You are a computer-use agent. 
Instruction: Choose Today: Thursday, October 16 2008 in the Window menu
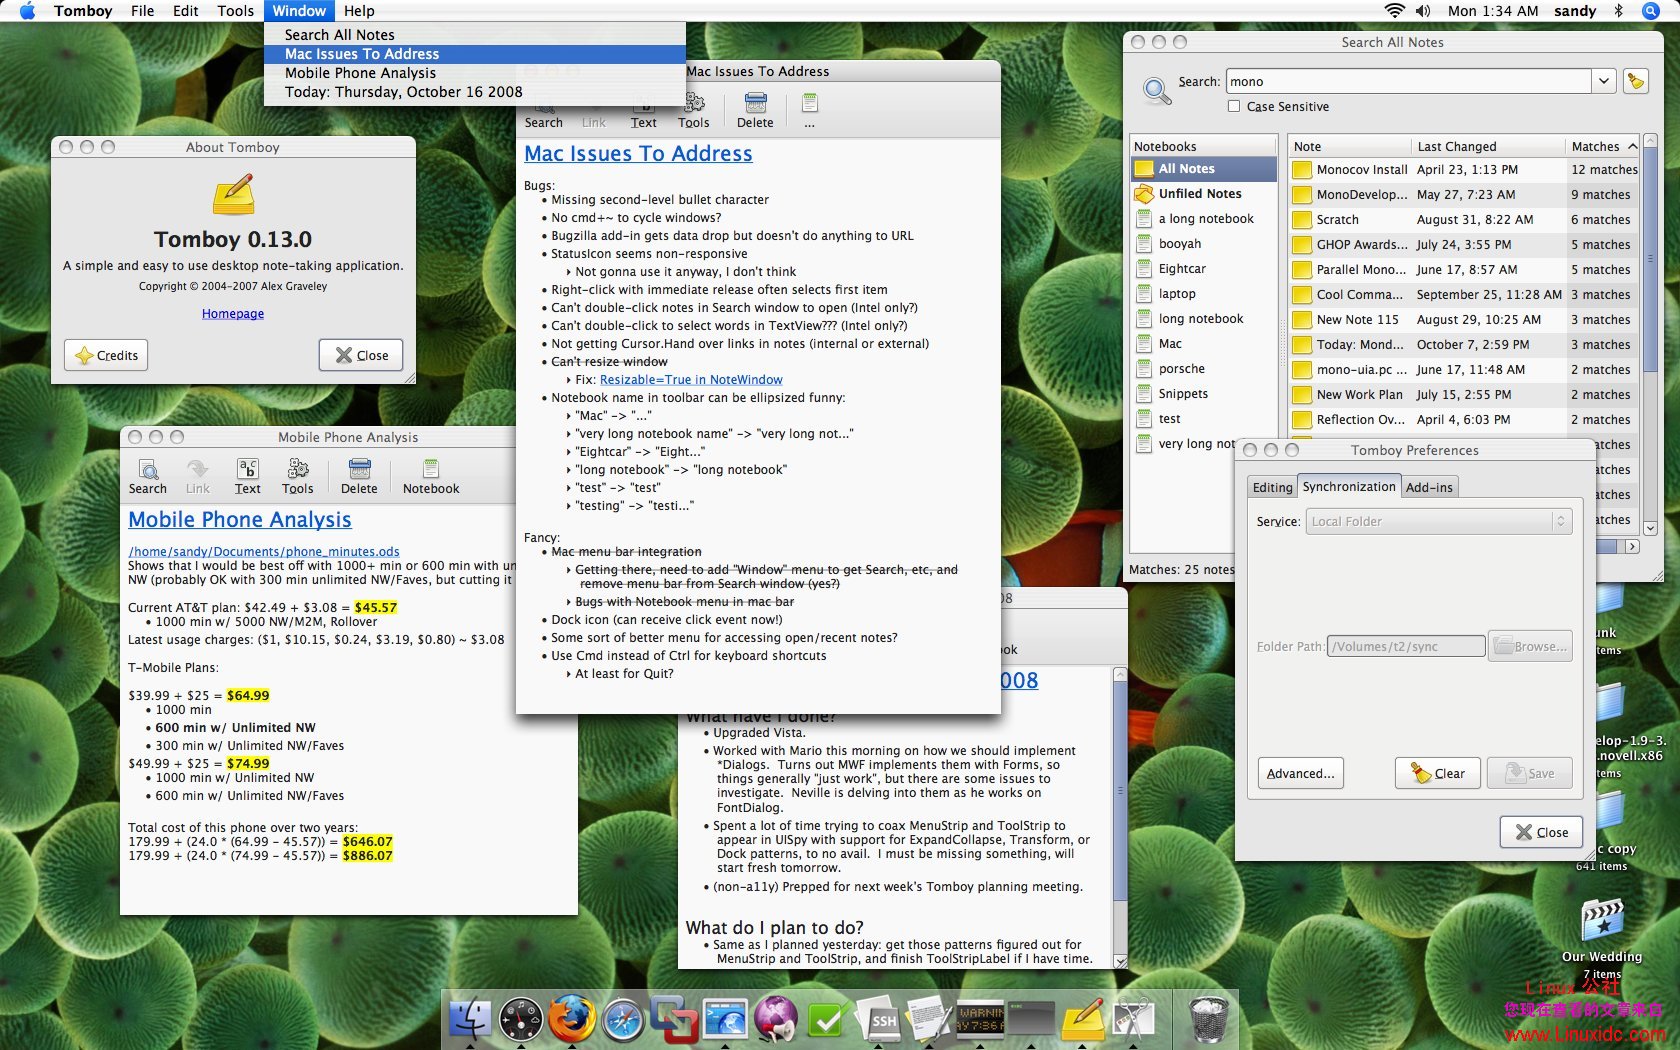point(475,92)
